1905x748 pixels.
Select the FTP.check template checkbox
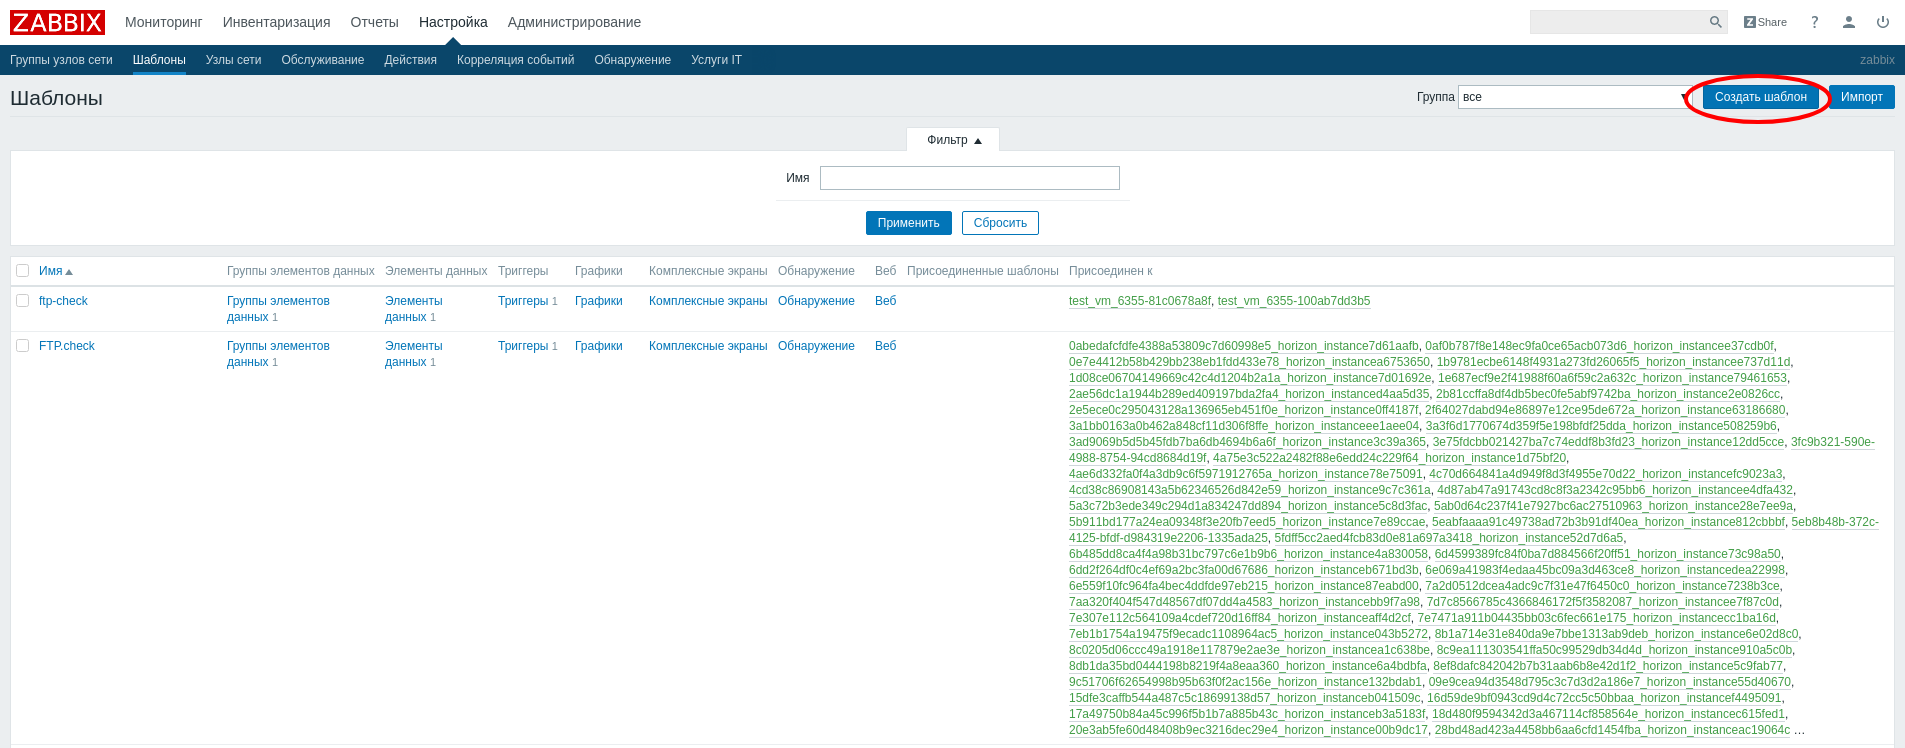point(23,346)
